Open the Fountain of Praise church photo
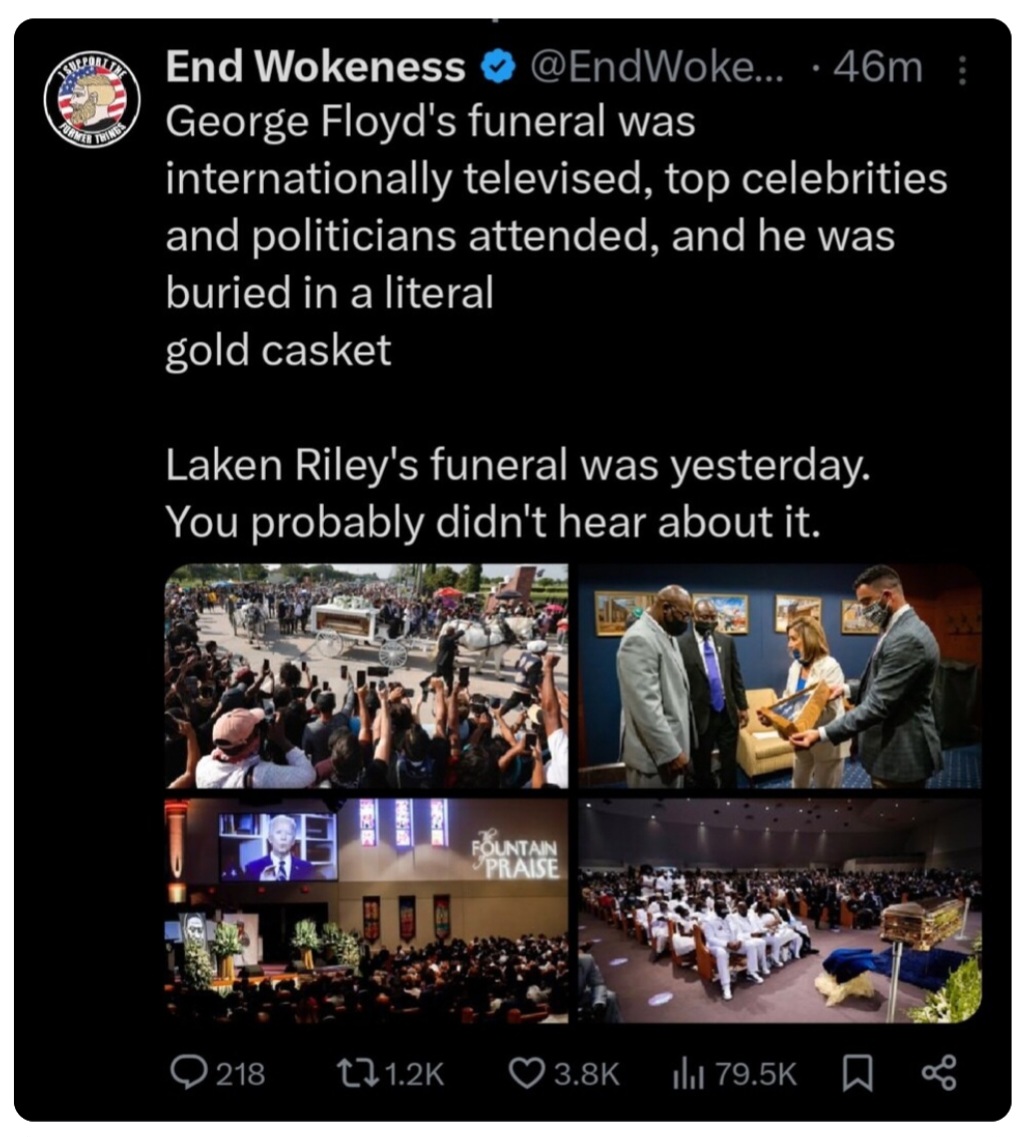 [x=366, y=911]
